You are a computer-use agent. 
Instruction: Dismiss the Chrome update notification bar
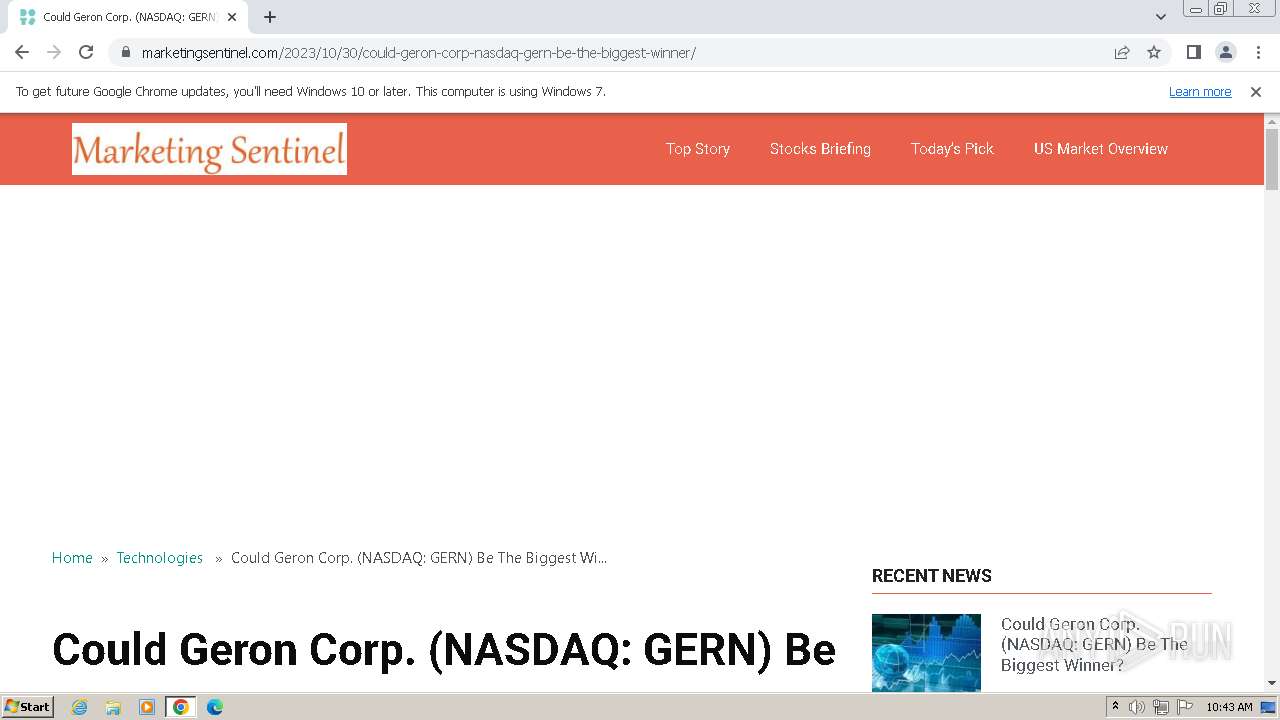click(x=1256, y=91)
